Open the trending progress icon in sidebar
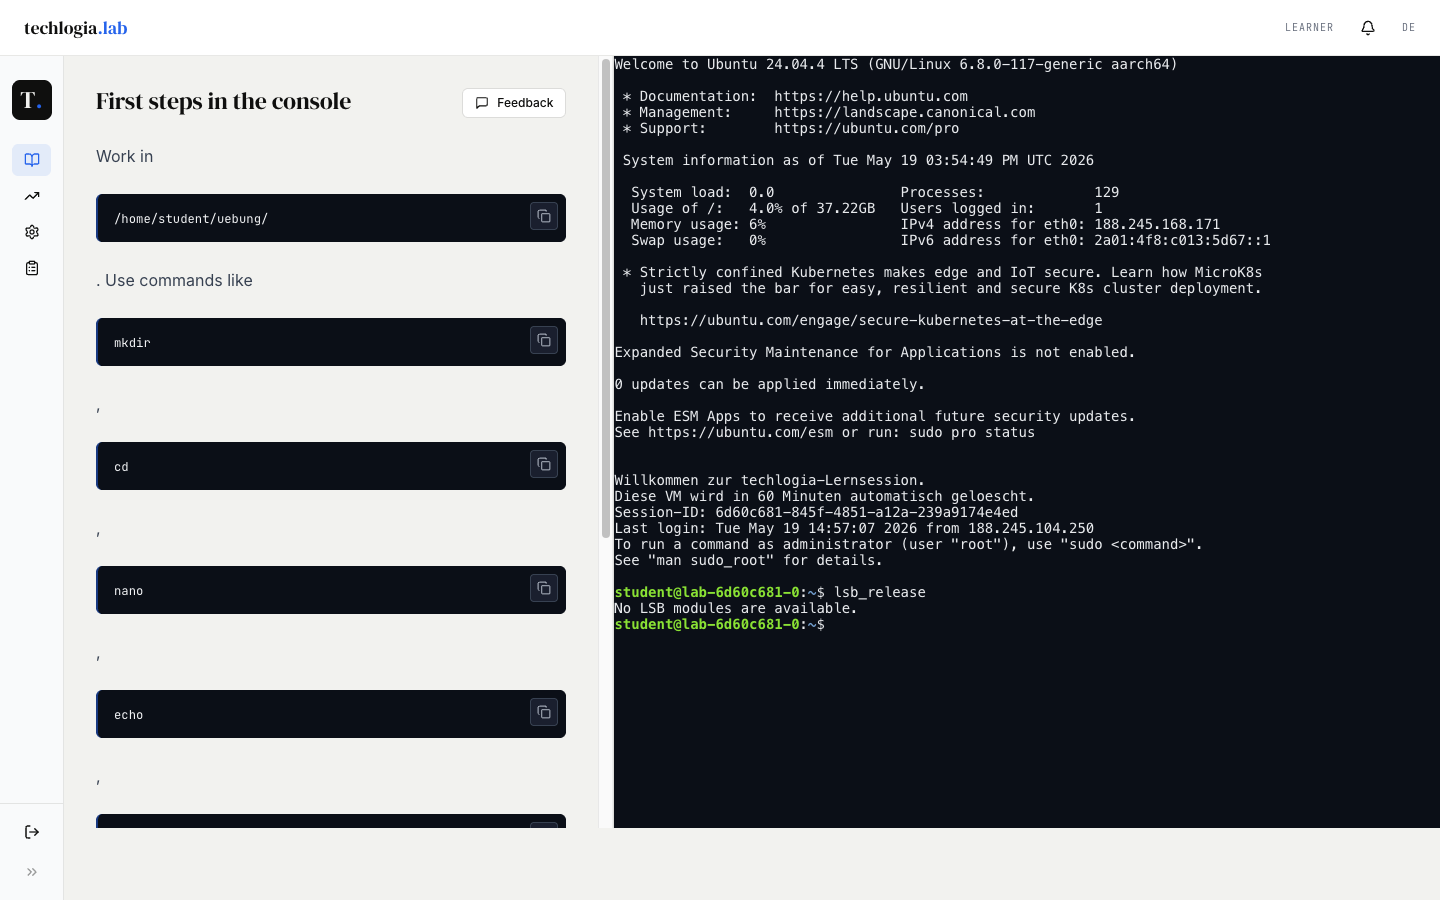Viewport: 1440px width, 900px height. 32,196
